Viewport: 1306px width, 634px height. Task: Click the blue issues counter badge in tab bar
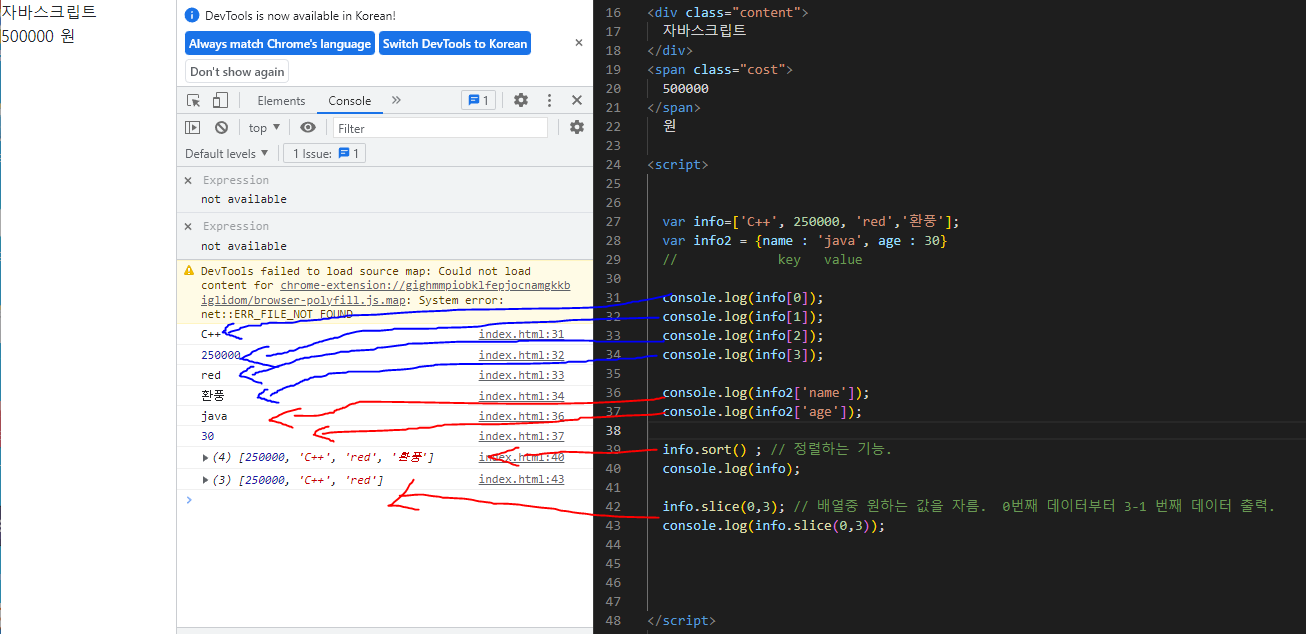click(x=478, y=100)
